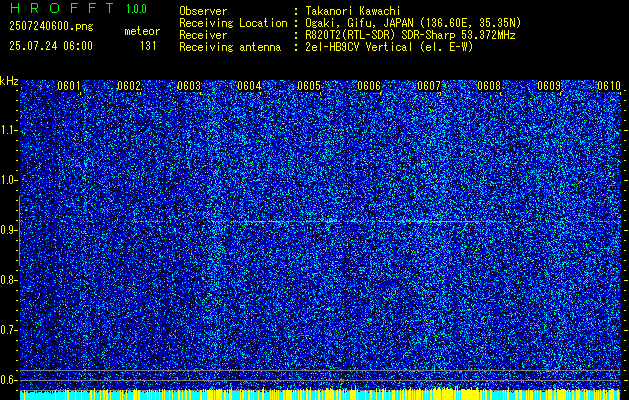This screenshot has height=400, width=629.
Task: Click the 0.8 kHz axis label
Action: (8, 280)
